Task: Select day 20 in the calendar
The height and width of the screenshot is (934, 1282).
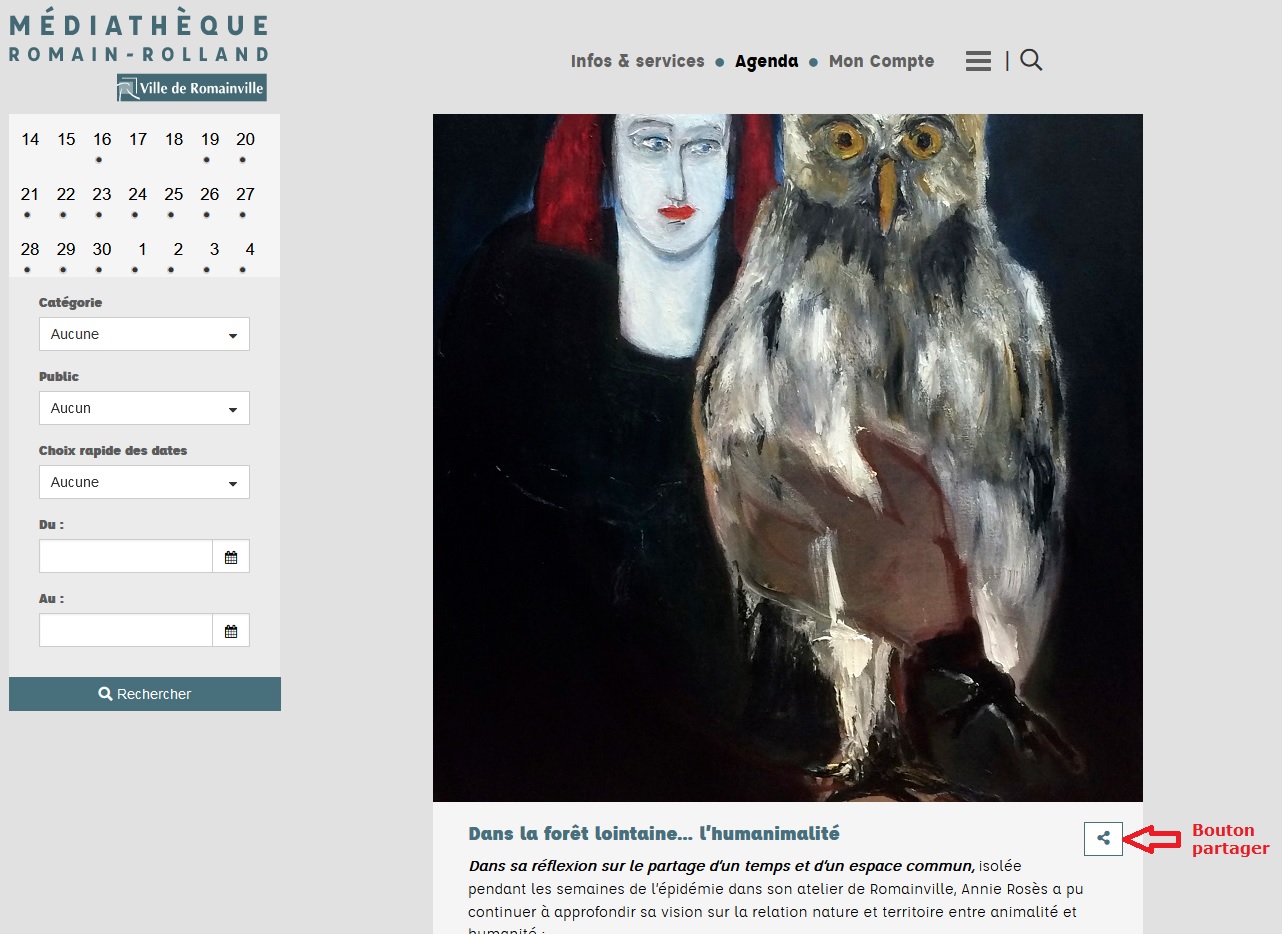Action: click(x=246, y=140)
